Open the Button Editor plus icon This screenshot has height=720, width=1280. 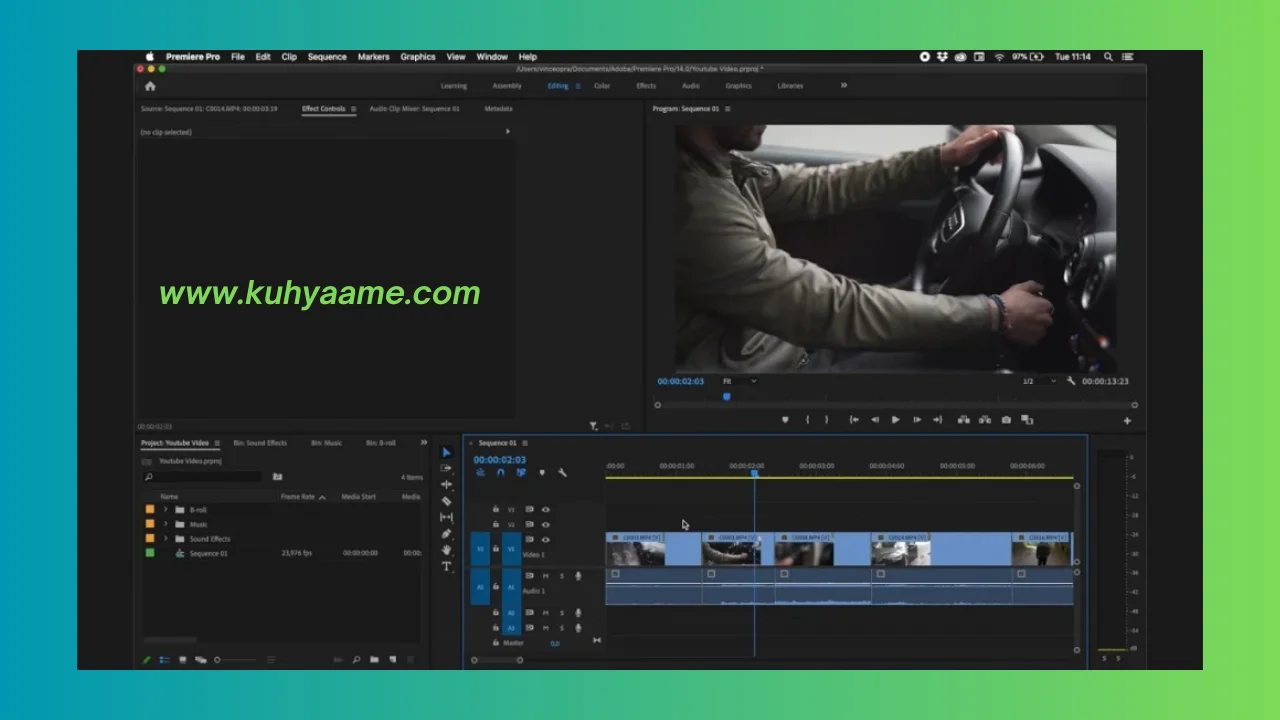coord(1127,421)
